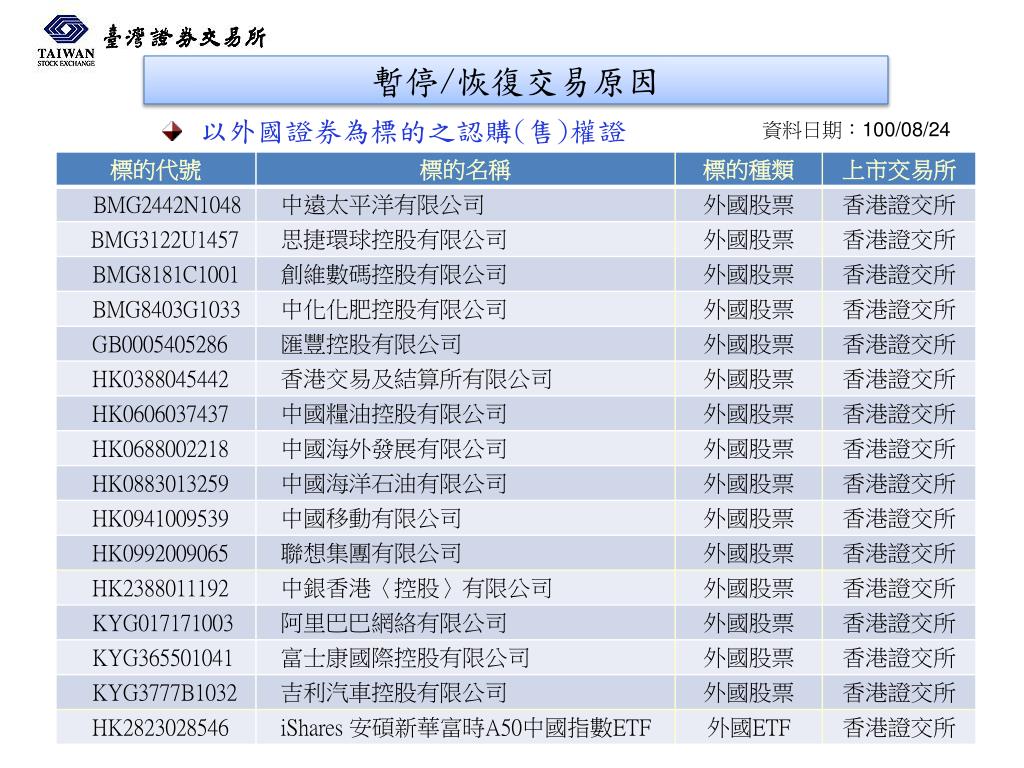Viewport: 1024px width, 768px height.
Task: Click the date value 100/08/24
Action: click(x=906, y=129)
